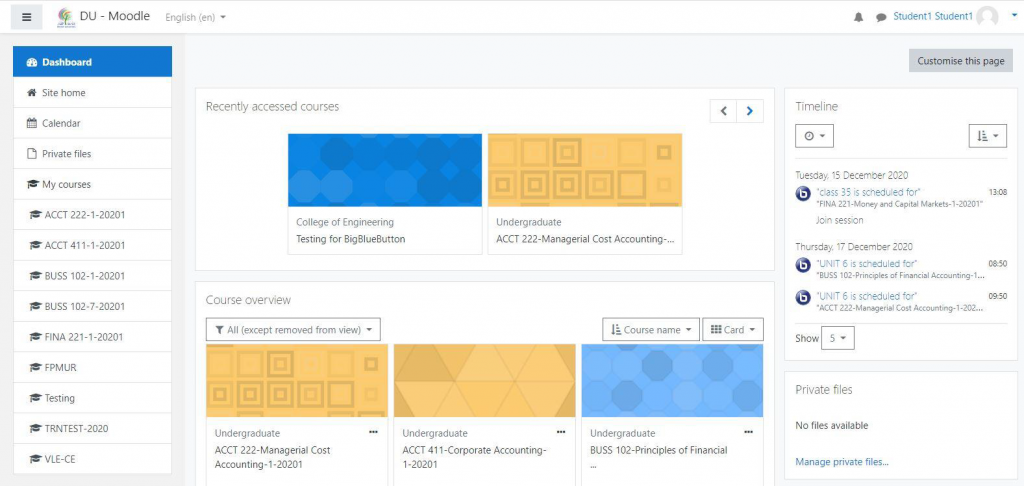
Task: Open BigBlueButton icon for class 35 event
Action: [803, 194]
